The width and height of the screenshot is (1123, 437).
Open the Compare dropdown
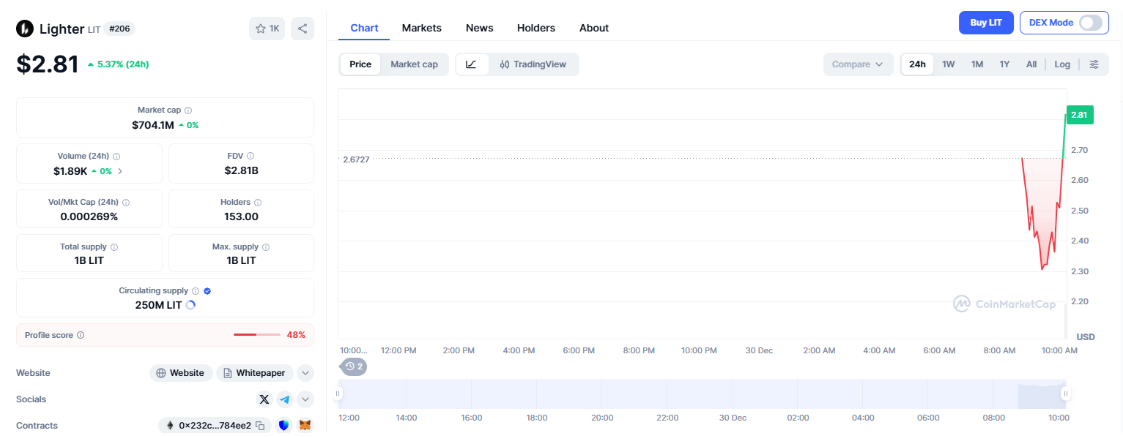(x=858, y=64)
